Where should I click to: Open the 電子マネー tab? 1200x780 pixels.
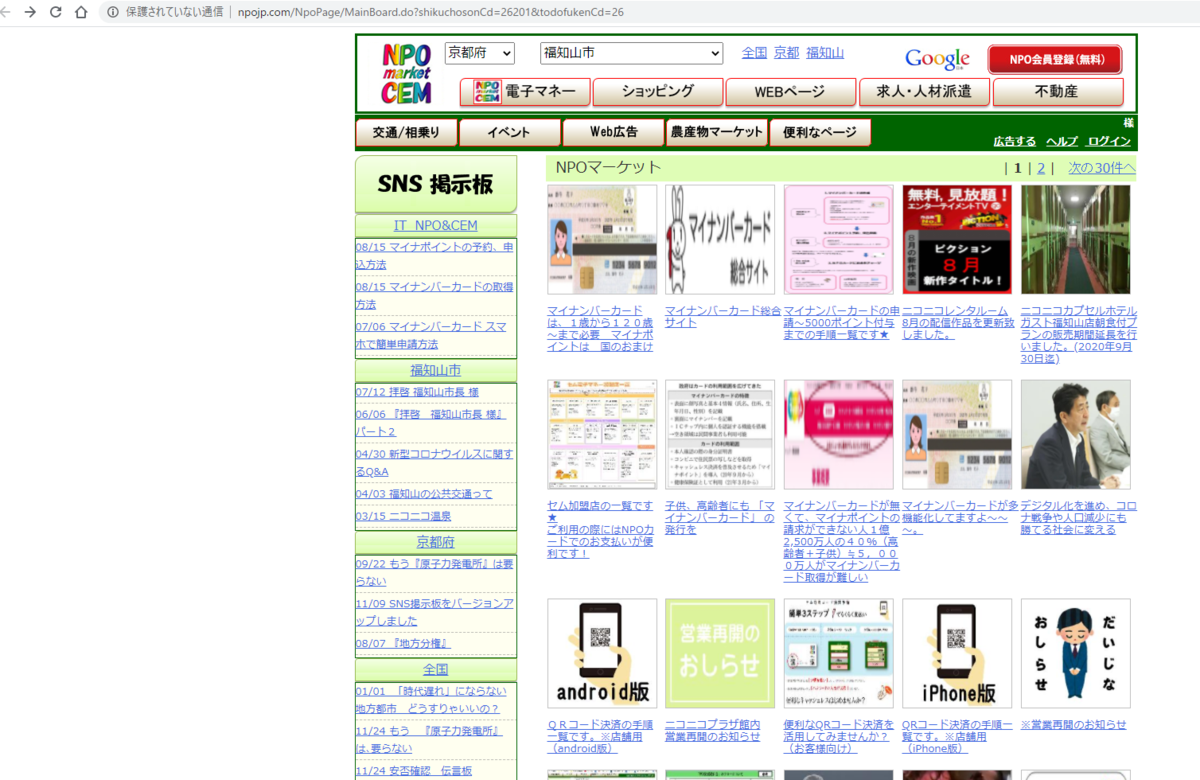click(525, 92)
